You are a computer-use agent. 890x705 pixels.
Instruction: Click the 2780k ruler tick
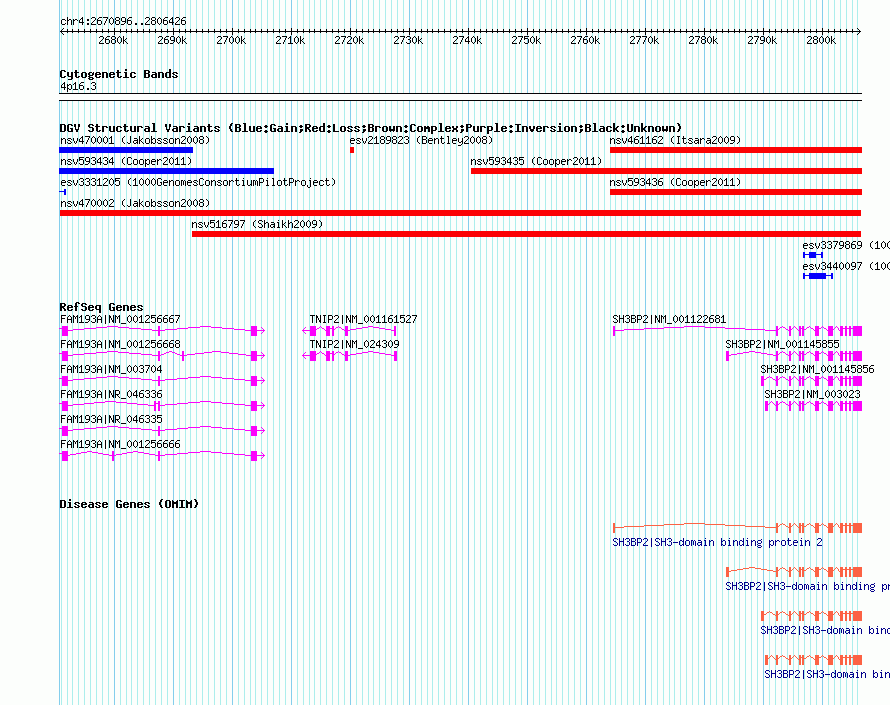[703, 40]
